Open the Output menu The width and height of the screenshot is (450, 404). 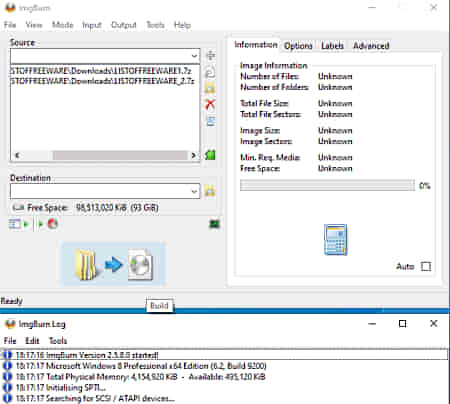point(124,25)
